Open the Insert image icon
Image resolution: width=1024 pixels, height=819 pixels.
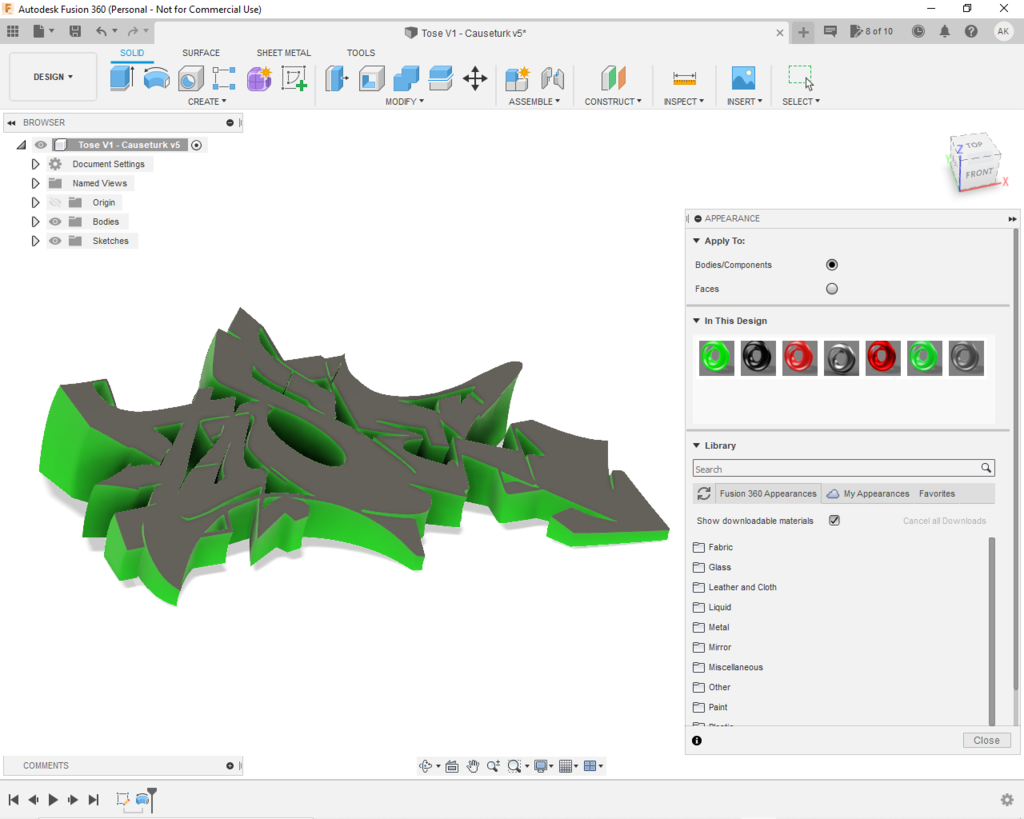(743, 78)
